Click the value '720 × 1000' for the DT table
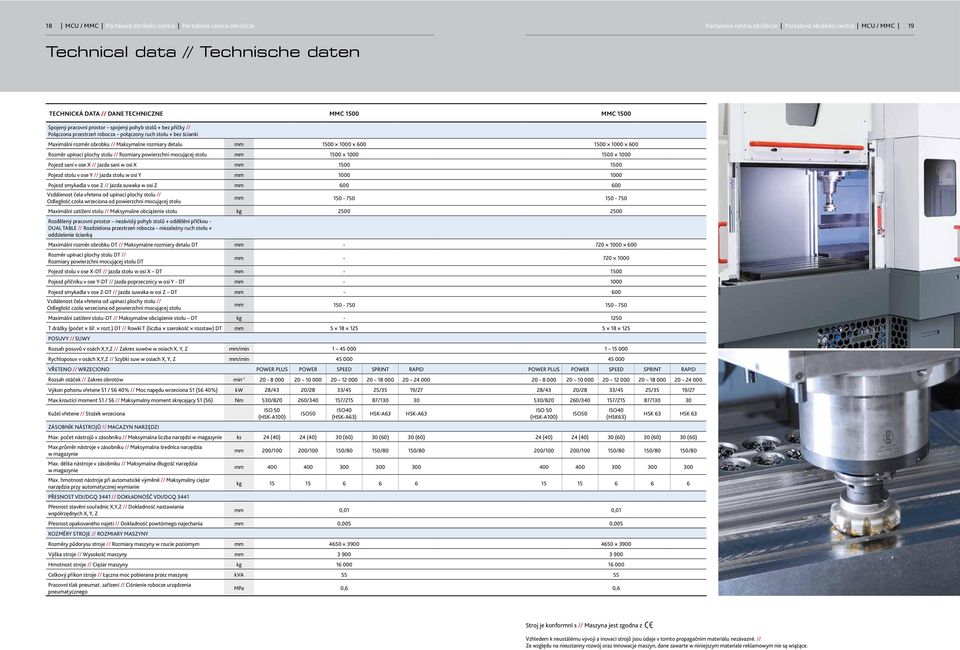This screenshot has width=960, height=650. pyautogui.click(x=616, y=258)
